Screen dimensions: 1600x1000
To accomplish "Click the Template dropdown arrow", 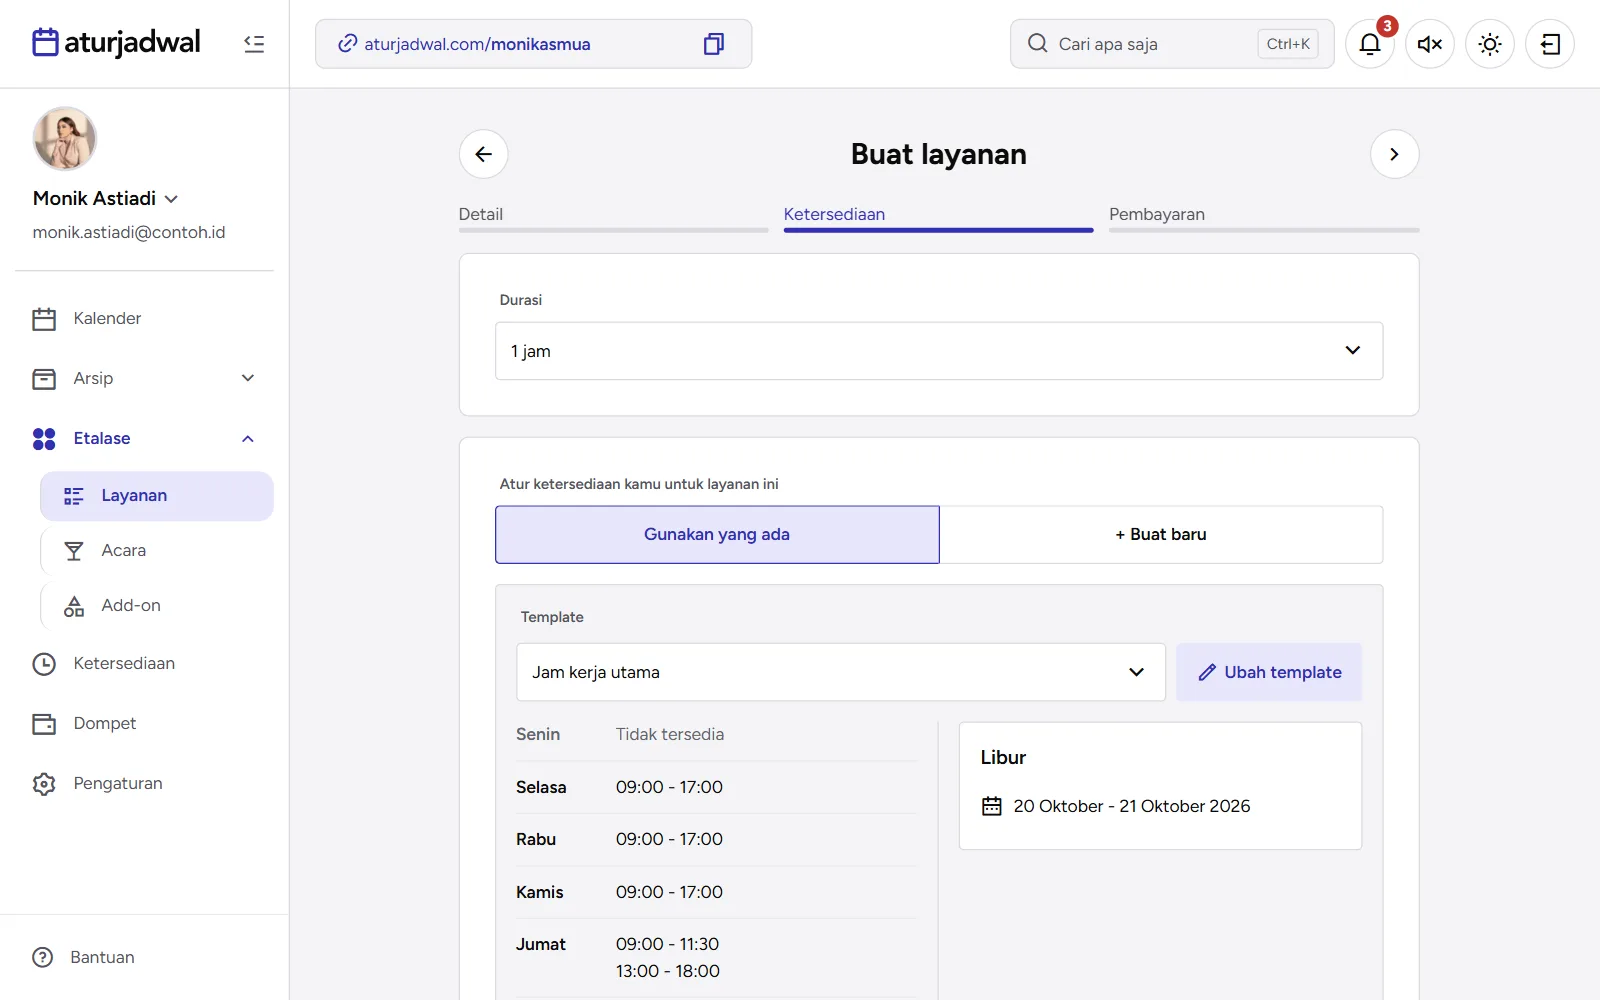I will point(1136,672).
